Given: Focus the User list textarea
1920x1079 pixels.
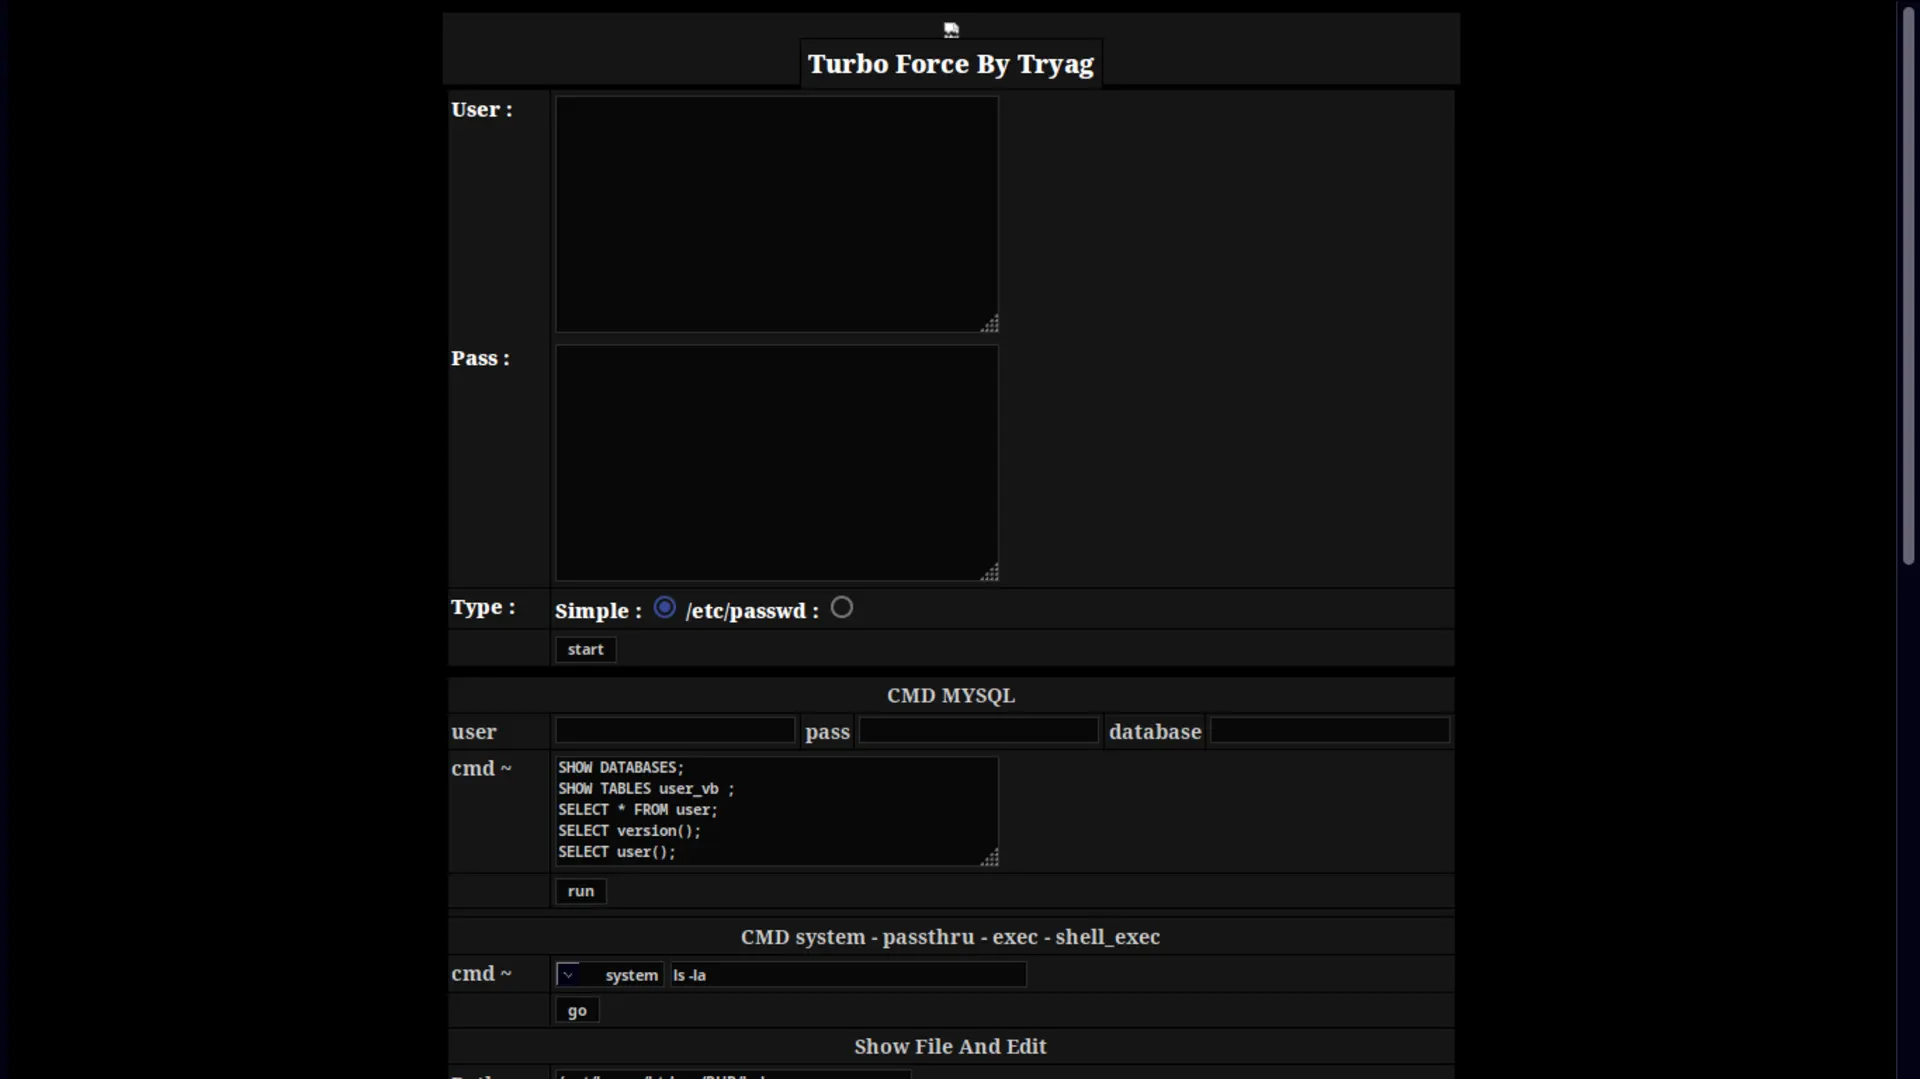Looking at the screenshot, I should (777, 214).
